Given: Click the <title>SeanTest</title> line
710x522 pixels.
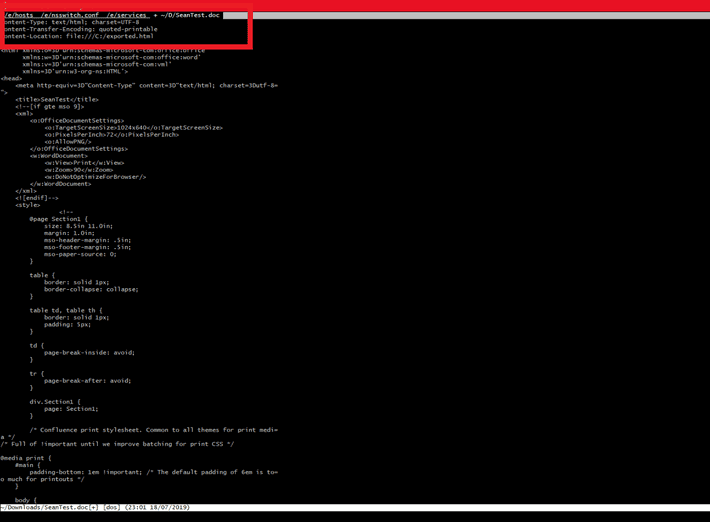Looking at the screenshot, I should 57,100.
